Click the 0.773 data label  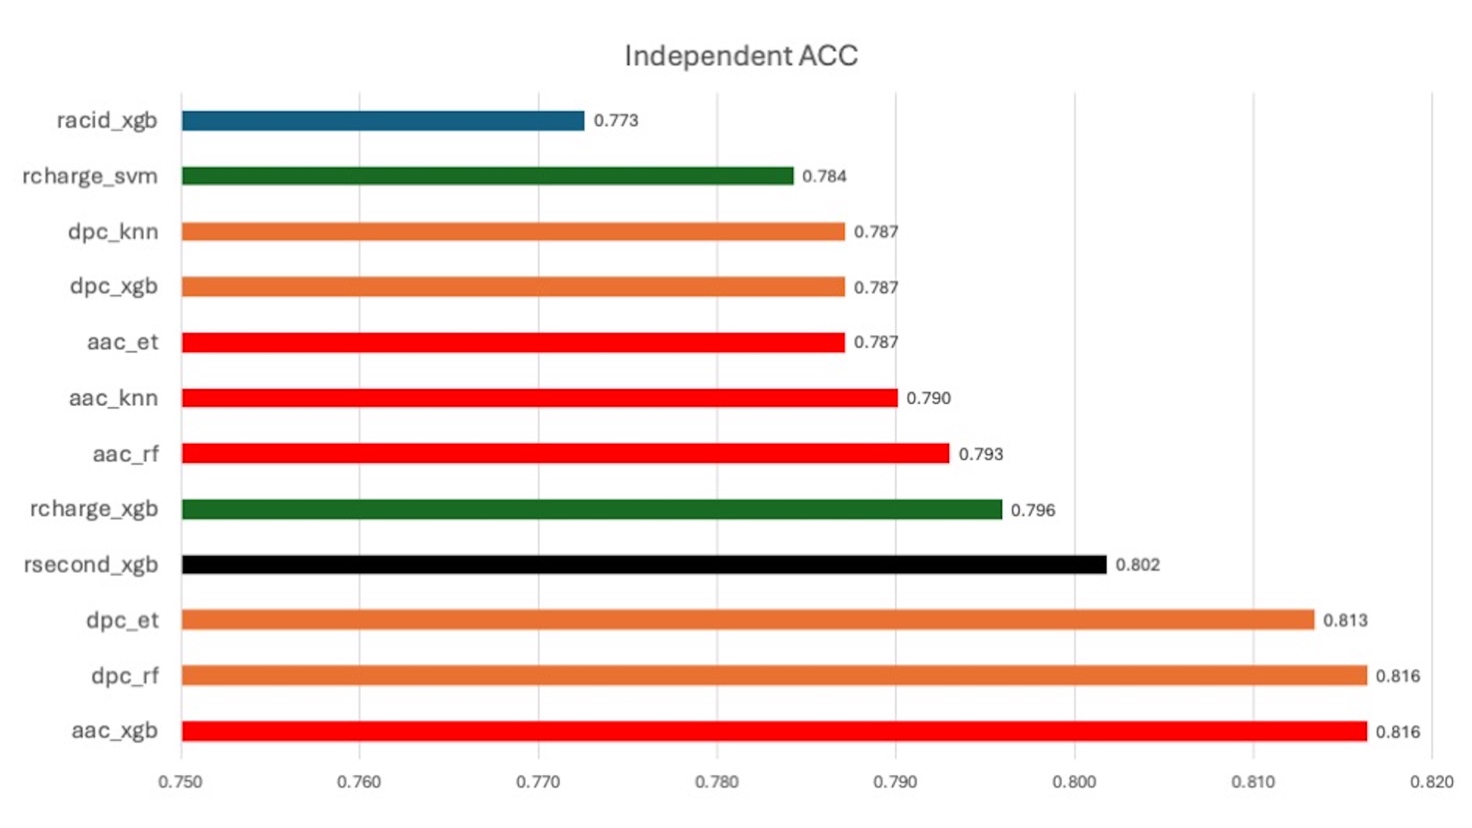(x=616, y=121)
